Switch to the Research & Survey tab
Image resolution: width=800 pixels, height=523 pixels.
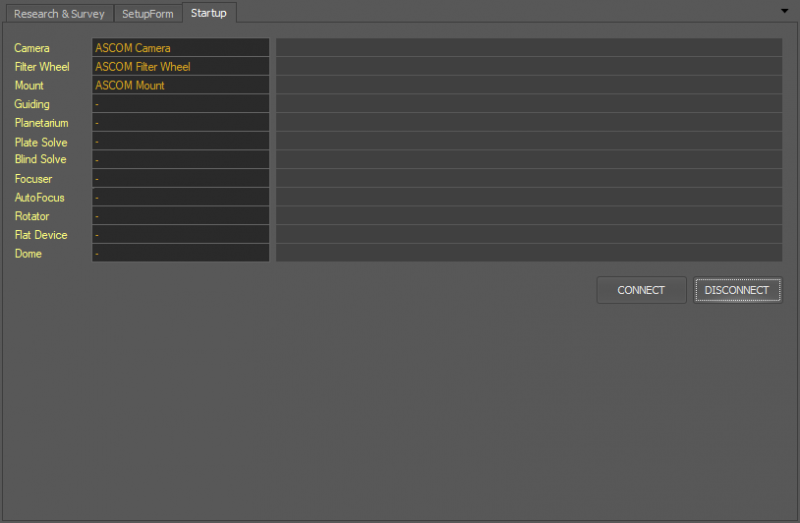tap(59, 14)
